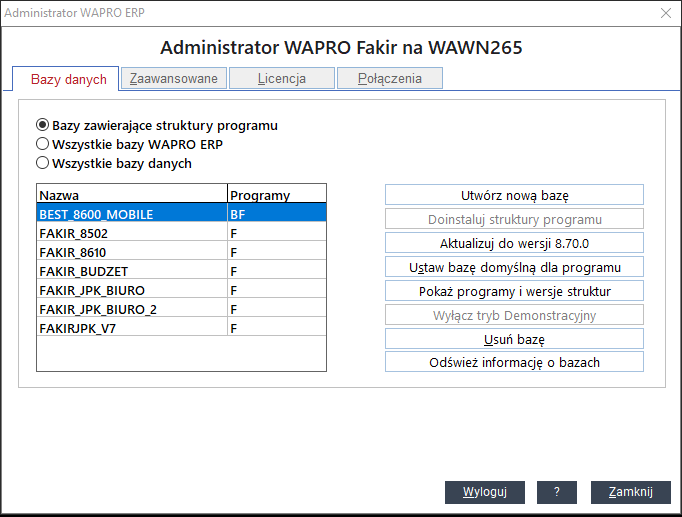Select the BEST_8600_MOBILE database row
This screenshot has height=517, width=682.
click(x=181, y=214)
